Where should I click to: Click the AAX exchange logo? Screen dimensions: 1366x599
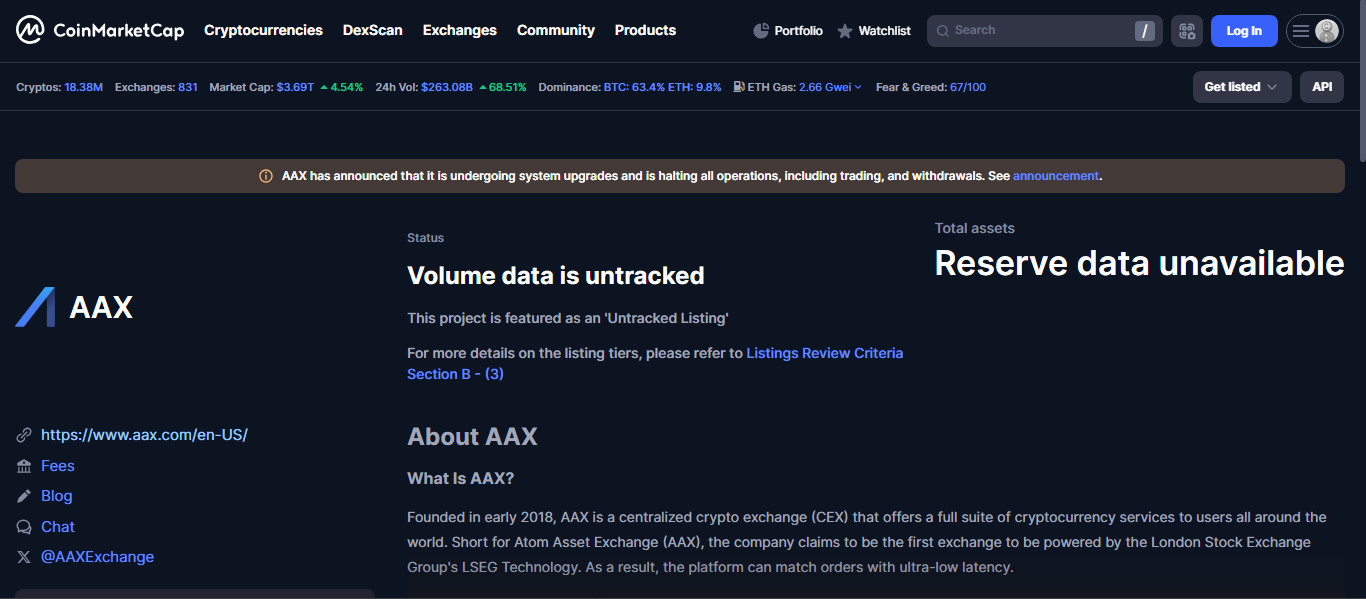click(35, 307)
